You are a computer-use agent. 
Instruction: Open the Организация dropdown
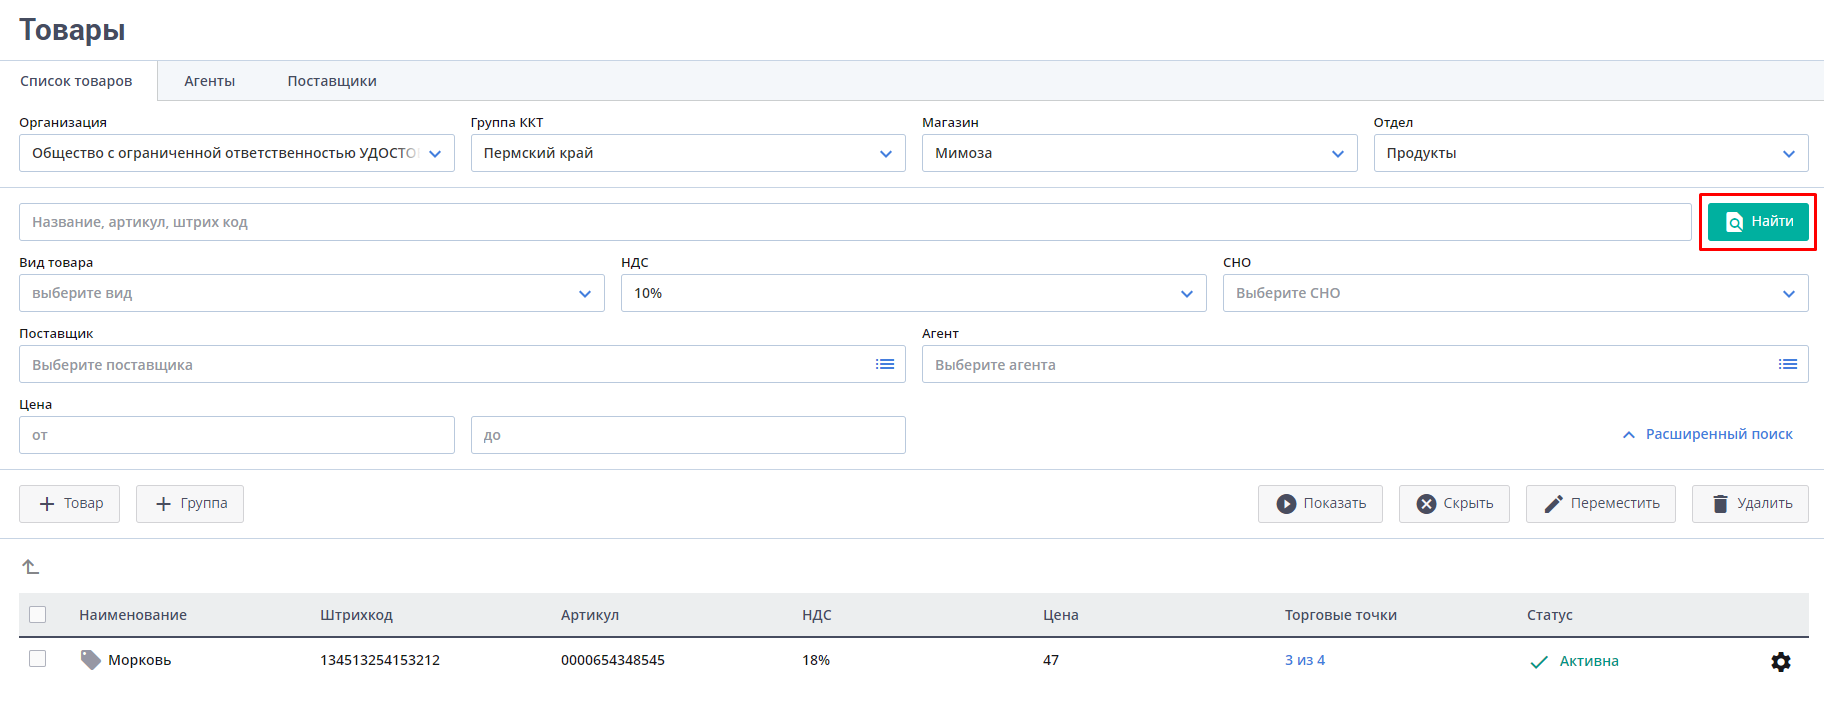tap(237, 153)
